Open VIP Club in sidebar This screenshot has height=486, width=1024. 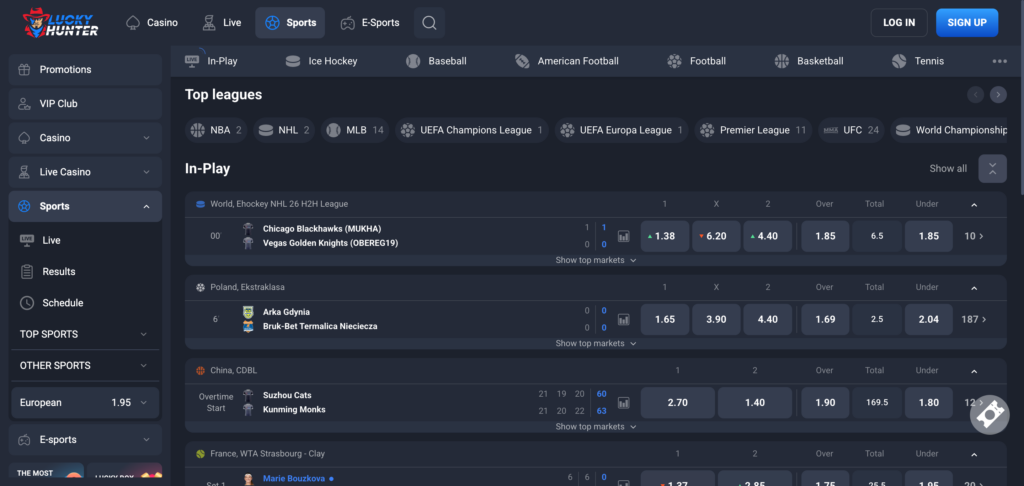click(85, 104)
